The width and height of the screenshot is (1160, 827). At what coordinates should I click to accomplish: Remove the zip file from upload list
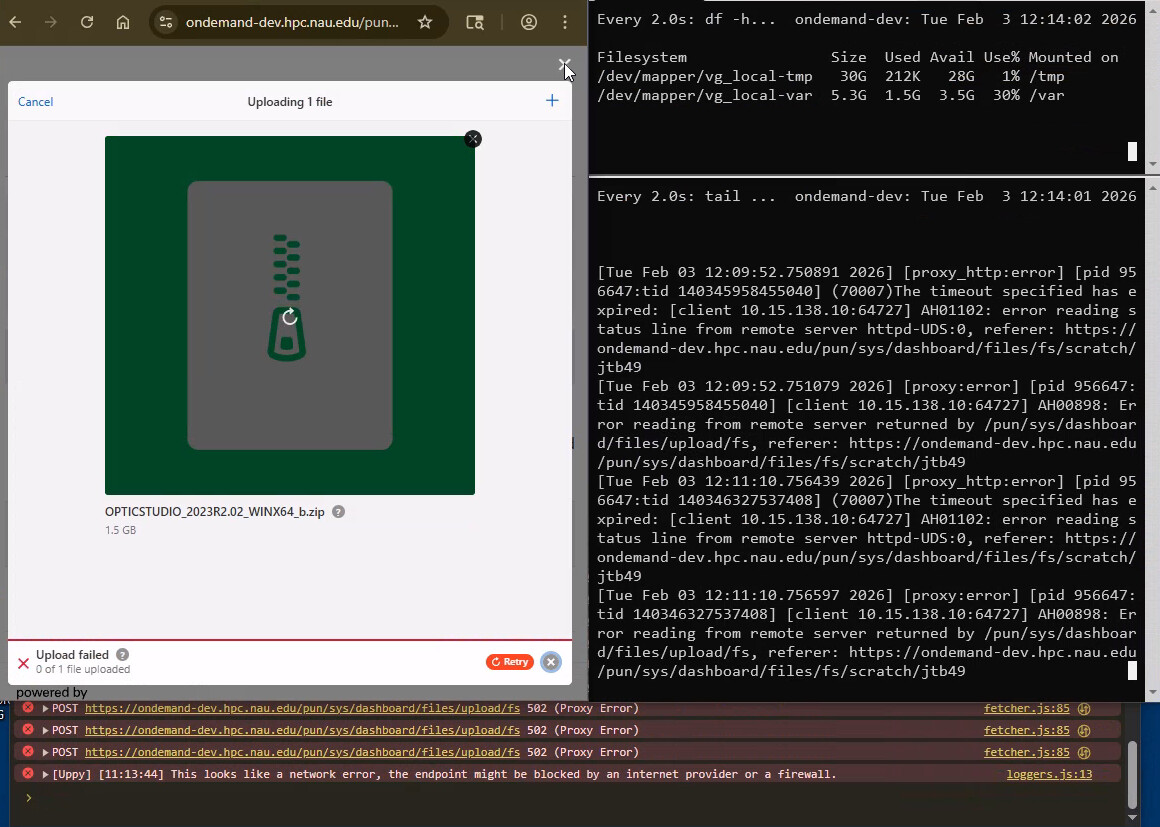[473, 139]
